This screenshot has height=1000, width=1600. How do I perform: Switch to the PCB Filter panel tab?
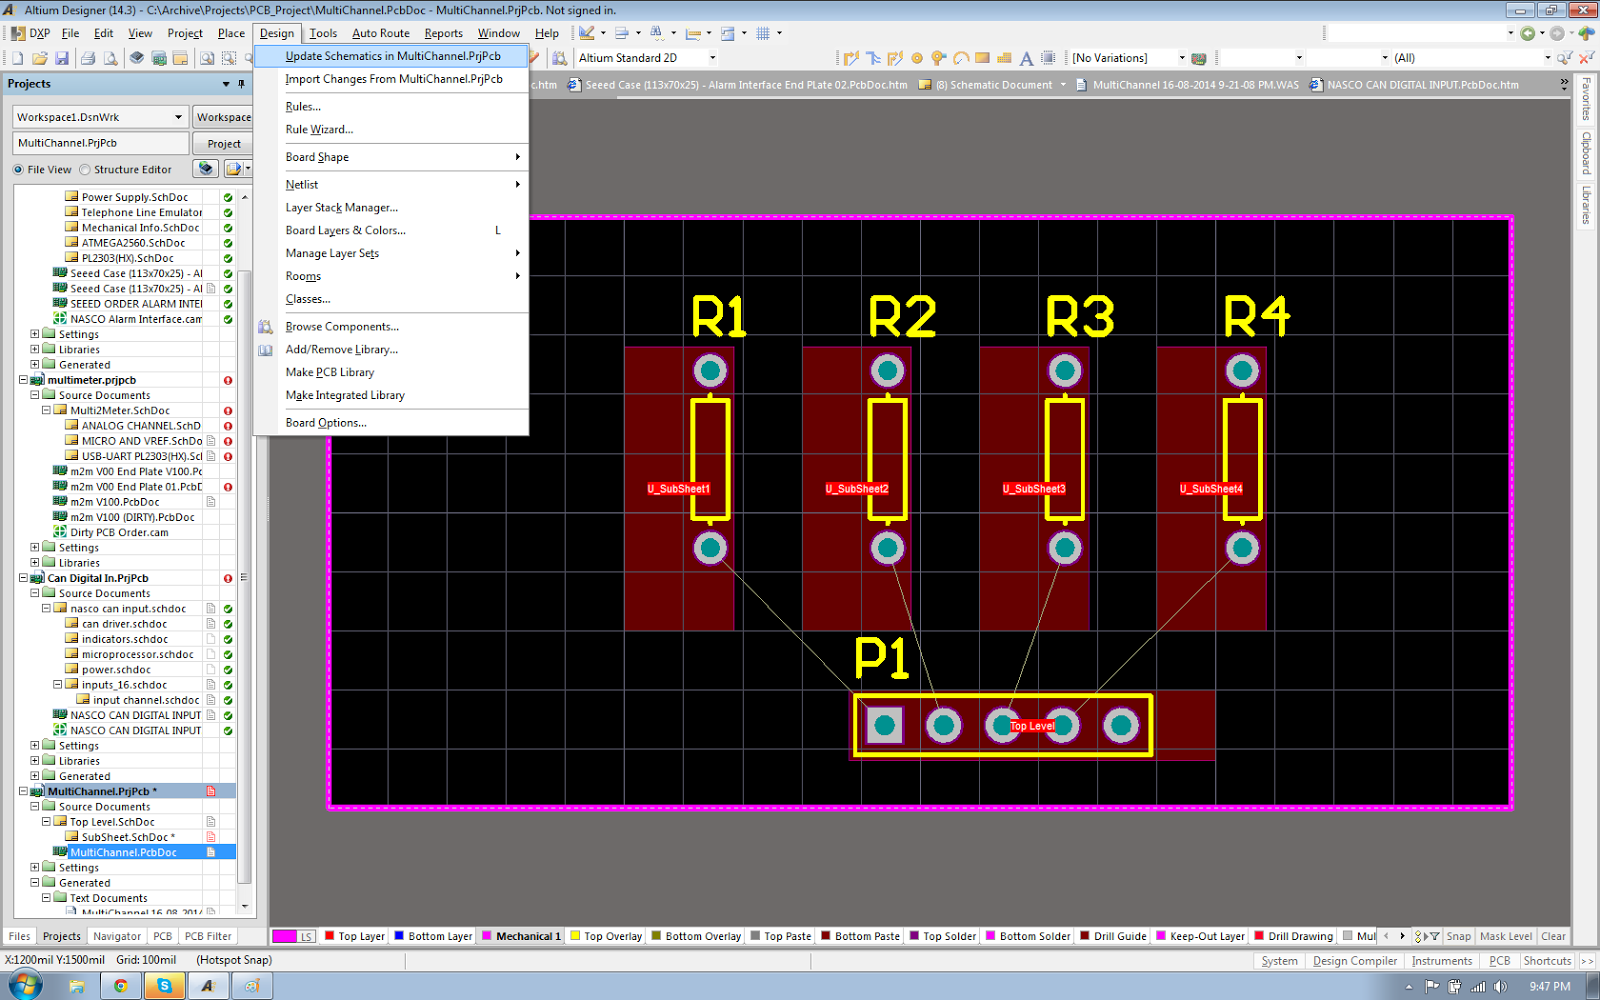tap(208, 936)
